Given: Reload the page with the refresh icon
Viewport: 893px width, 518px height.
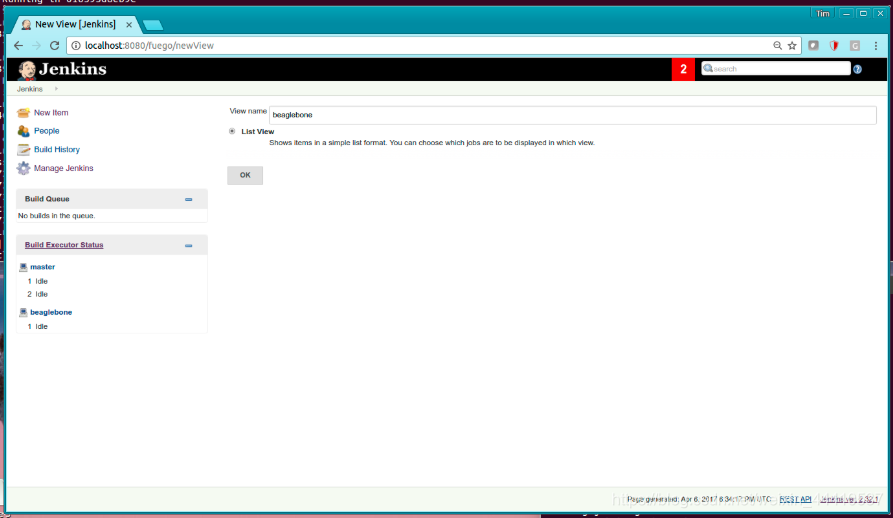Looking at the screenshot, I should coord(55,46).
